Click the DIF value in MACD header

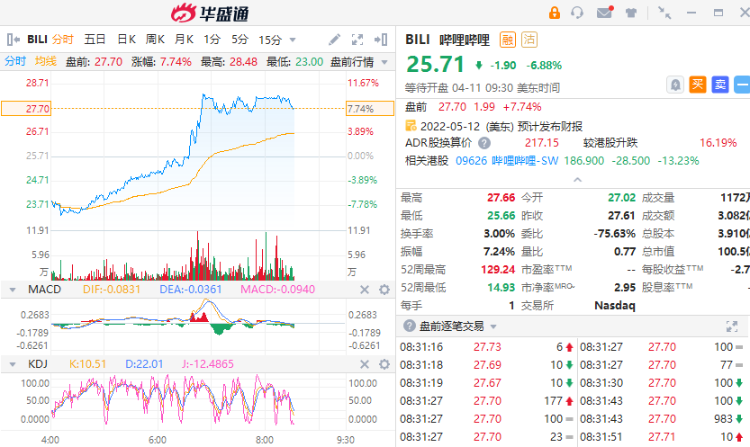click(x=111, y=290)
